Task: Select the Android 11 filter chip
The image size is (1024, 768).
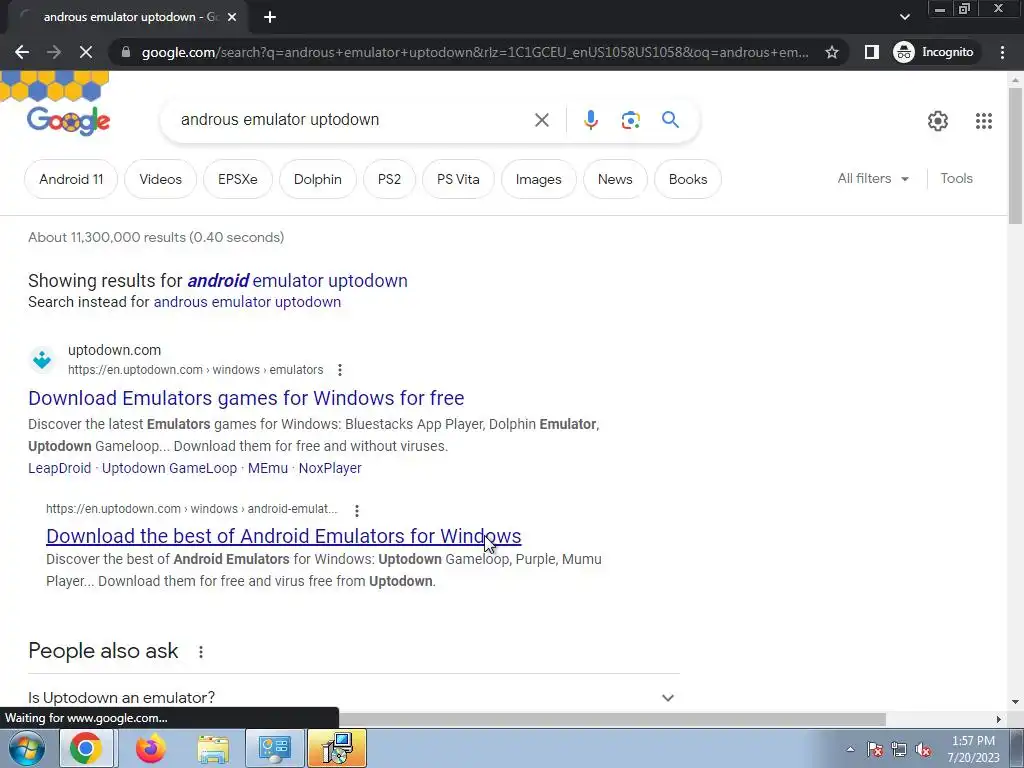Action: pyautogui.click(x=71, y=179)
